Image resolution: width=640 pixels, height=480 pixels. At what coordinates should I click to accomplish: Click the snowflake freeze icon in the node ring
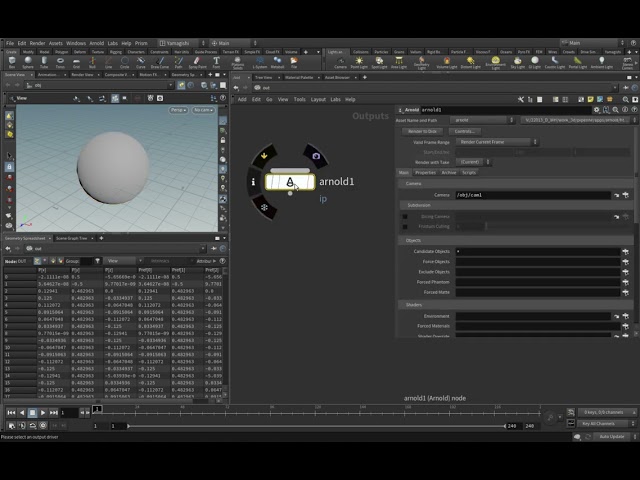tap(264, 207)
